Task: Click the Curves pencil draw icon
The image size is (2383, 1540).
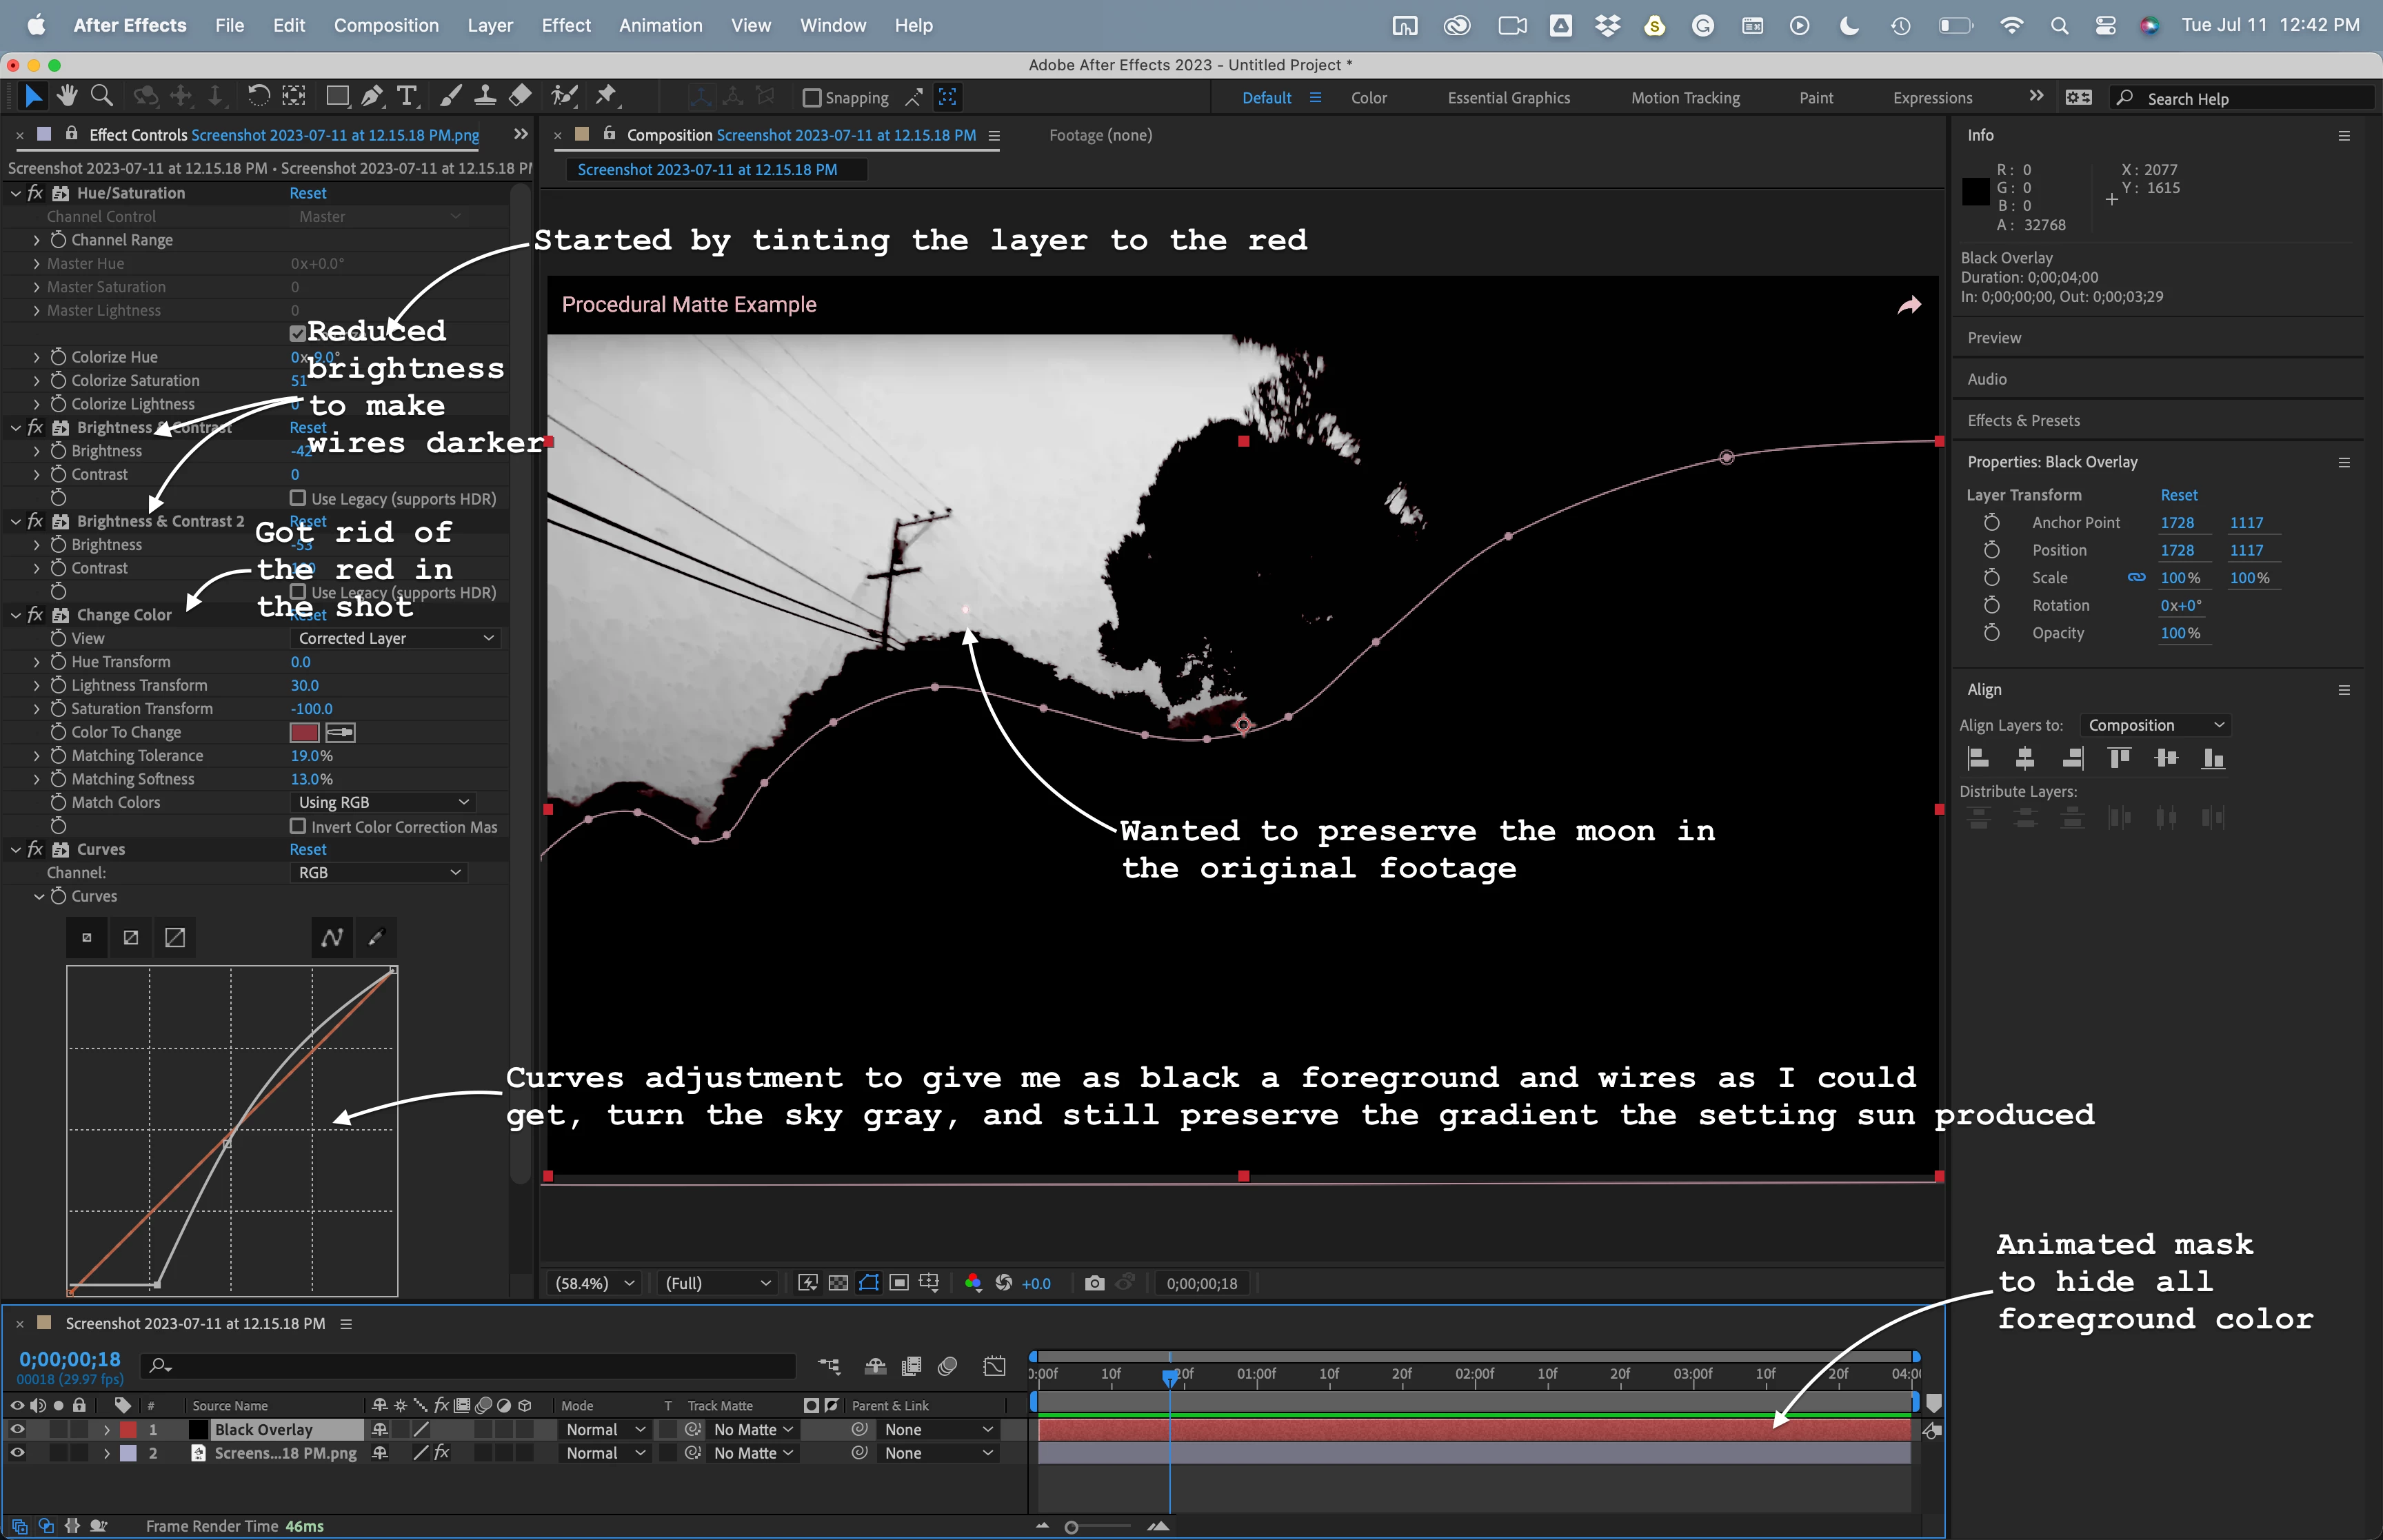Action: click(x=376, y=938)
